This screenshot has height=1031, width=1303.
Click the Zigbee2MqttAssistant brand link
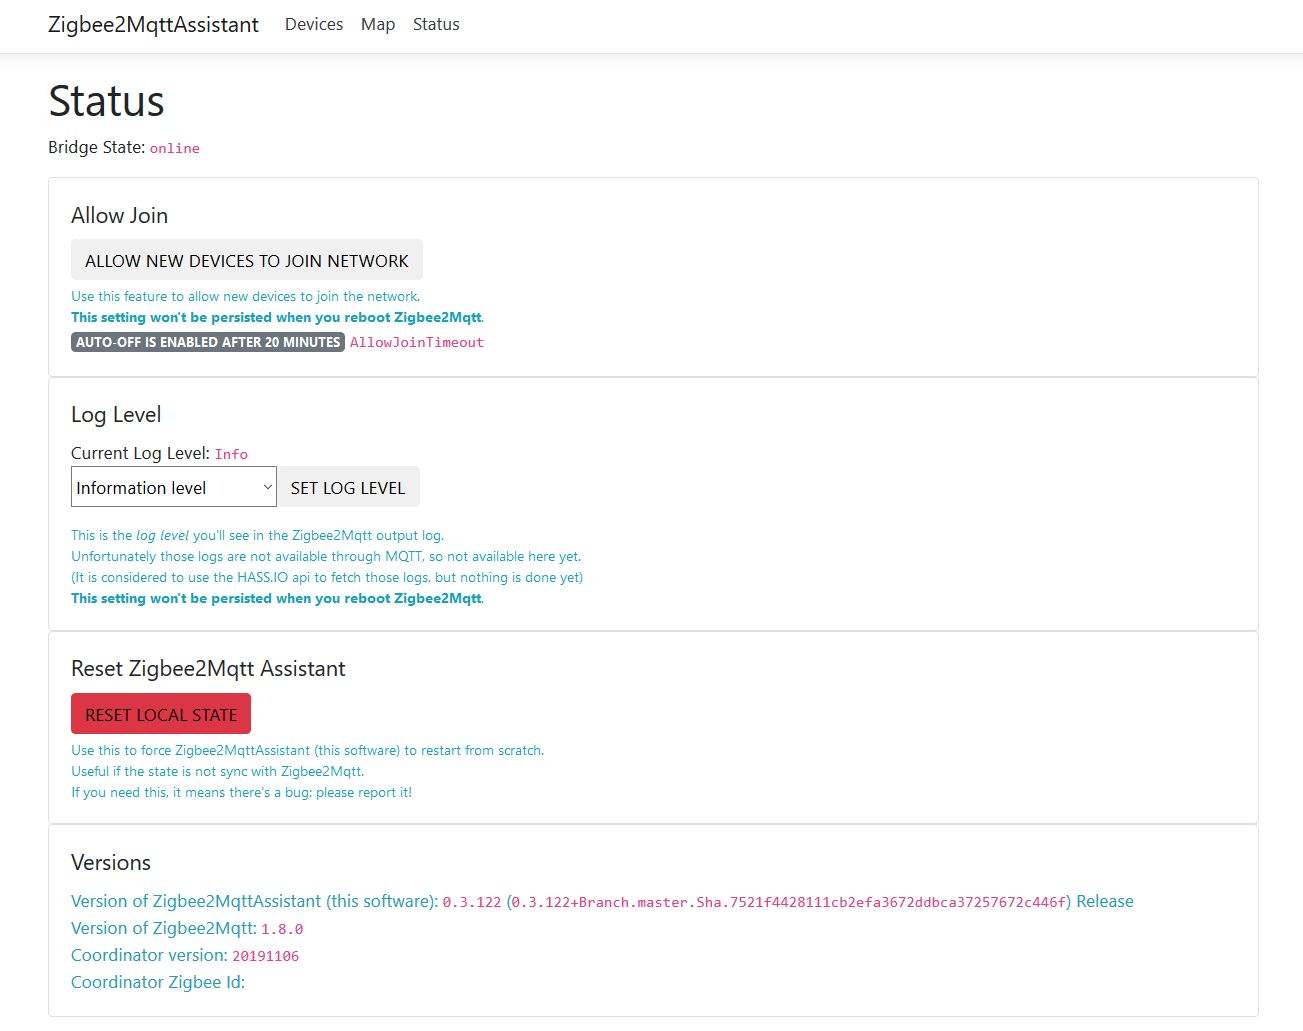click(153, 25)
